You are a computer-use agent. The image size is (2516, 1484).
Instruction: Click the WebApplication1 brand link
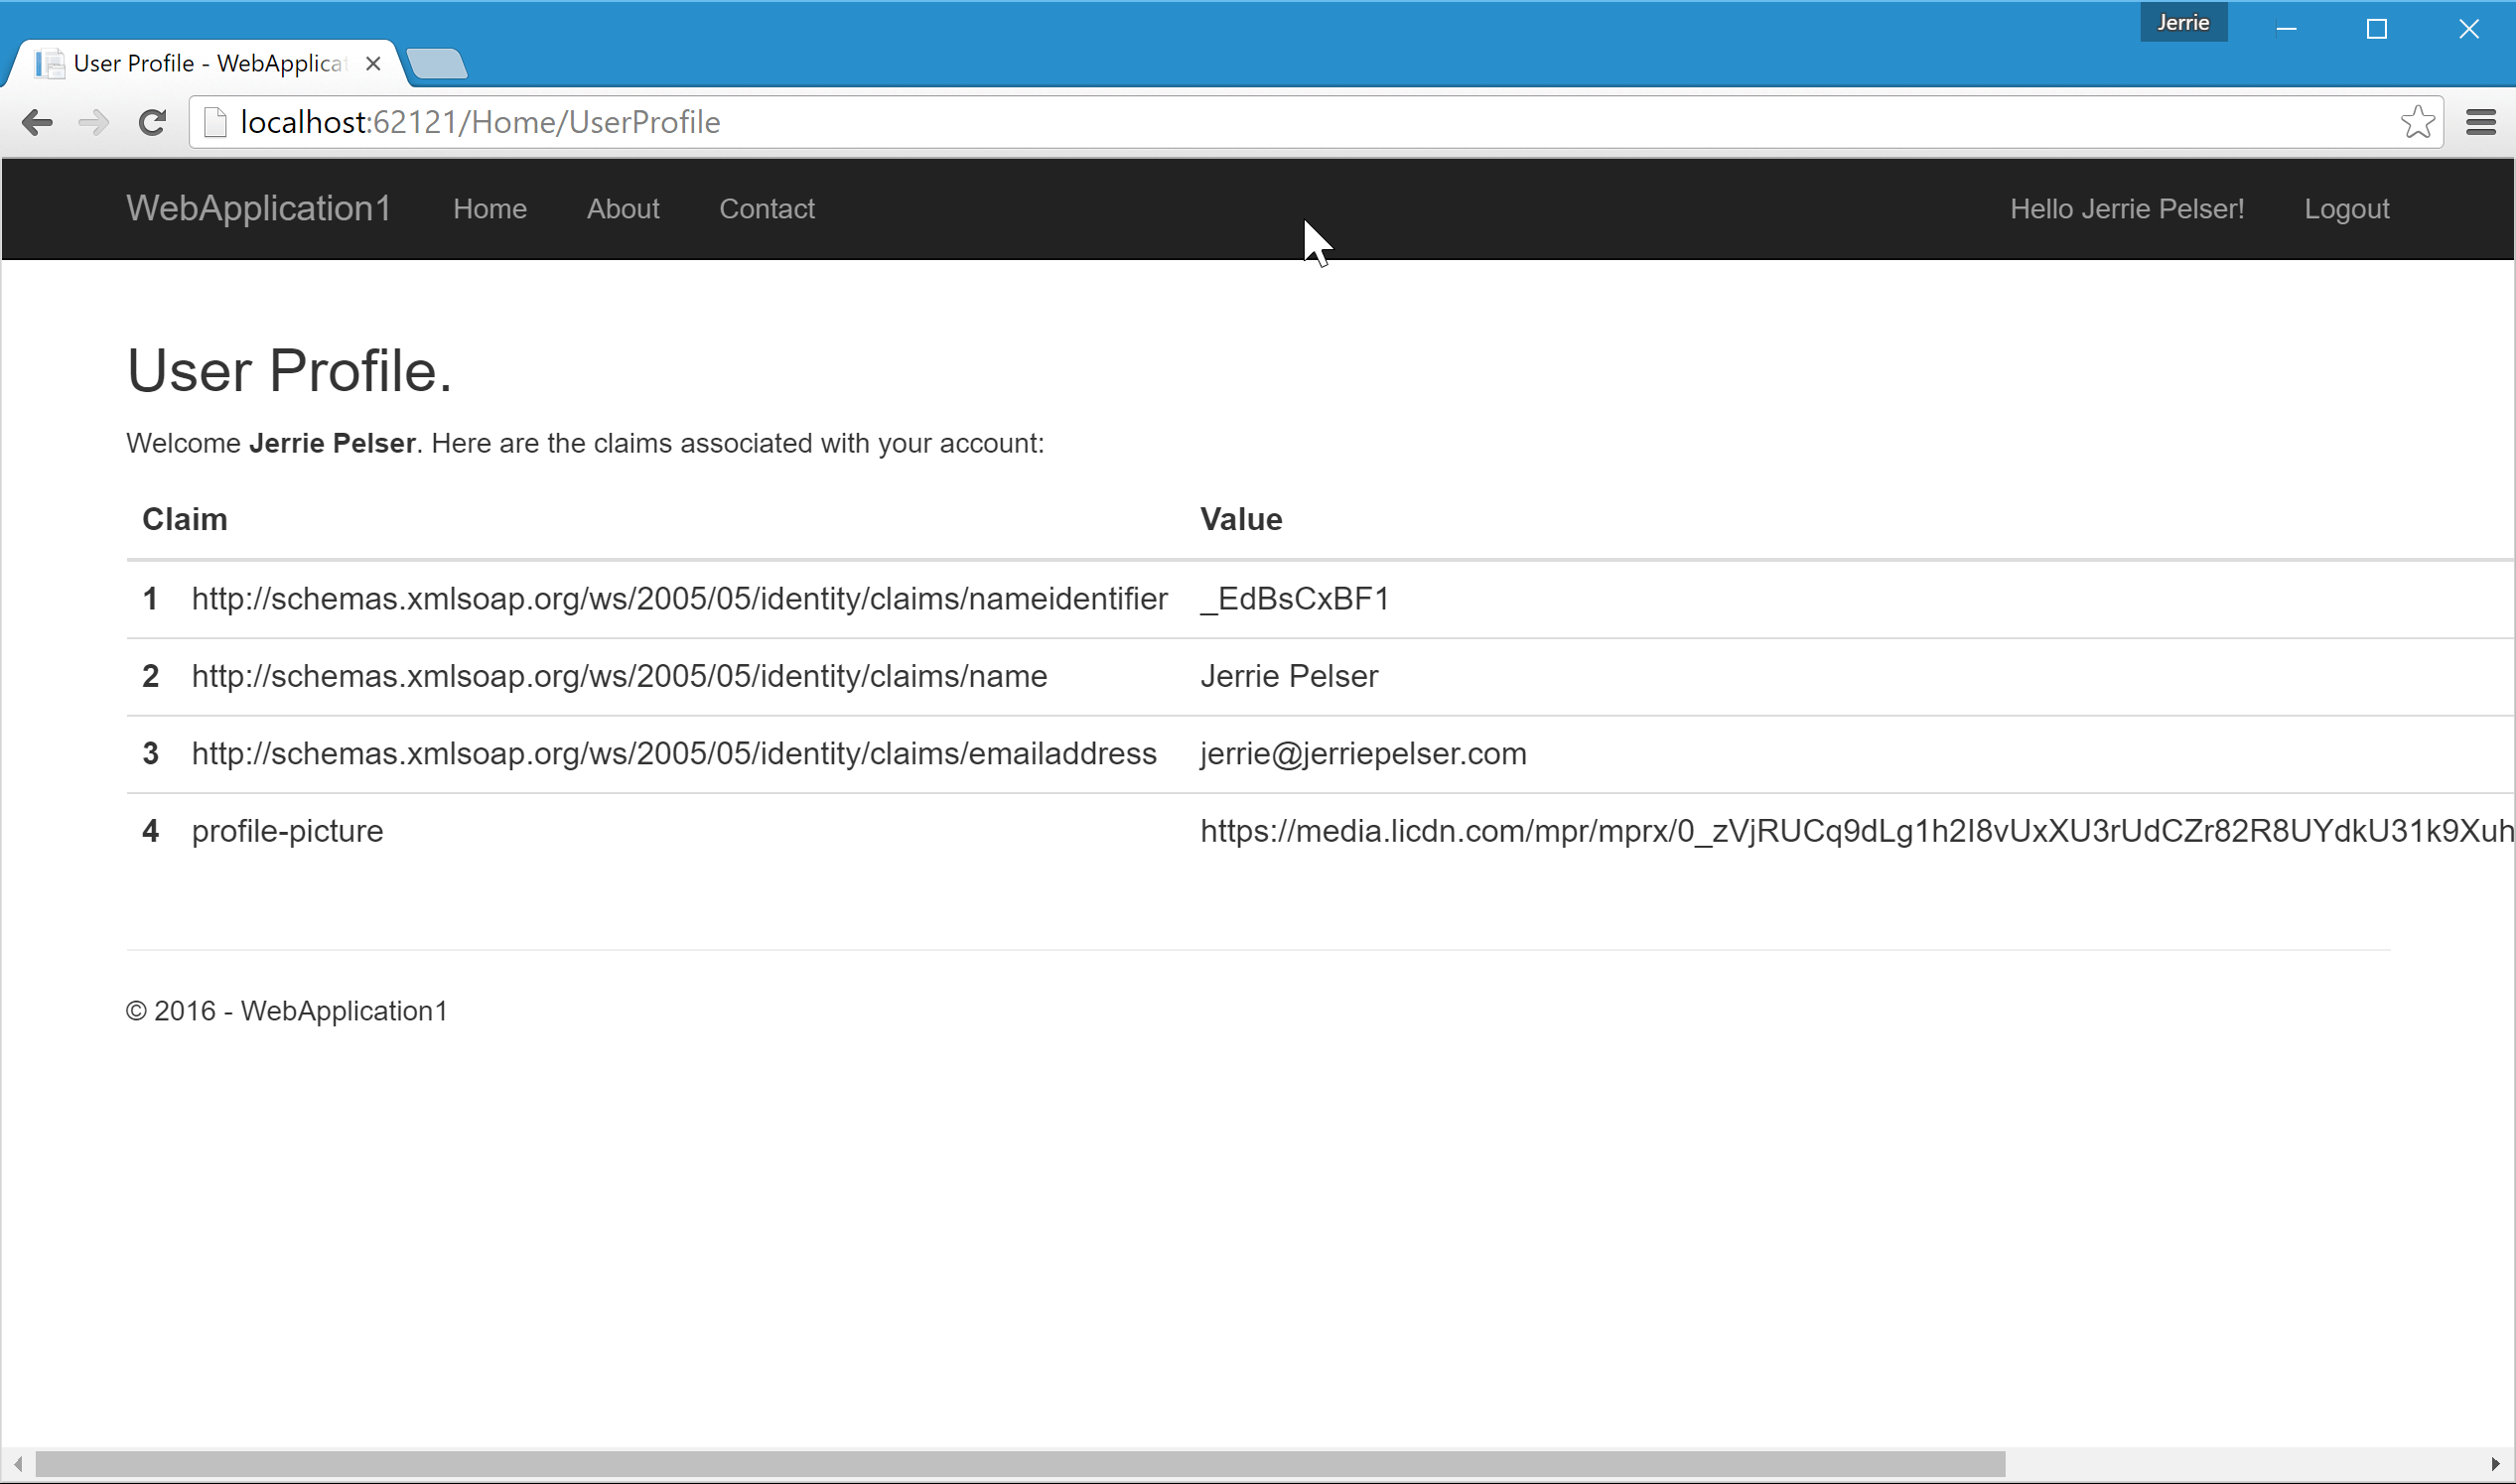[x=258, y=208]
